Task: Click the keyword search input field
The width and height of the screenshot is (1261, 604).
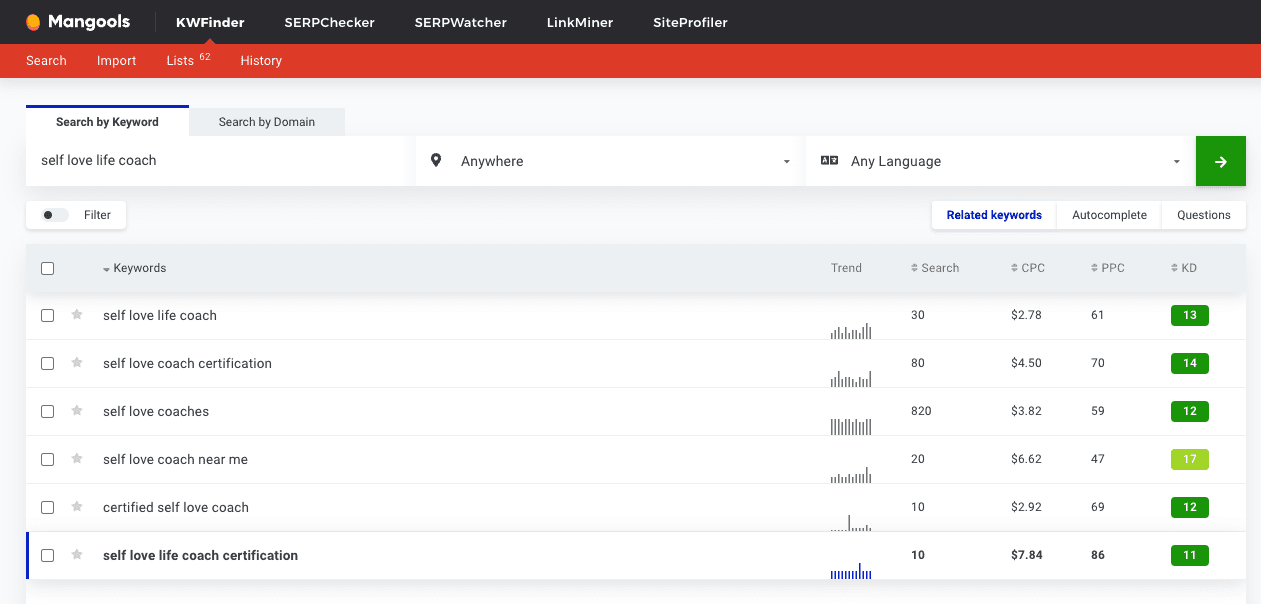Action: pyautogui.click(x=220, y=161)
